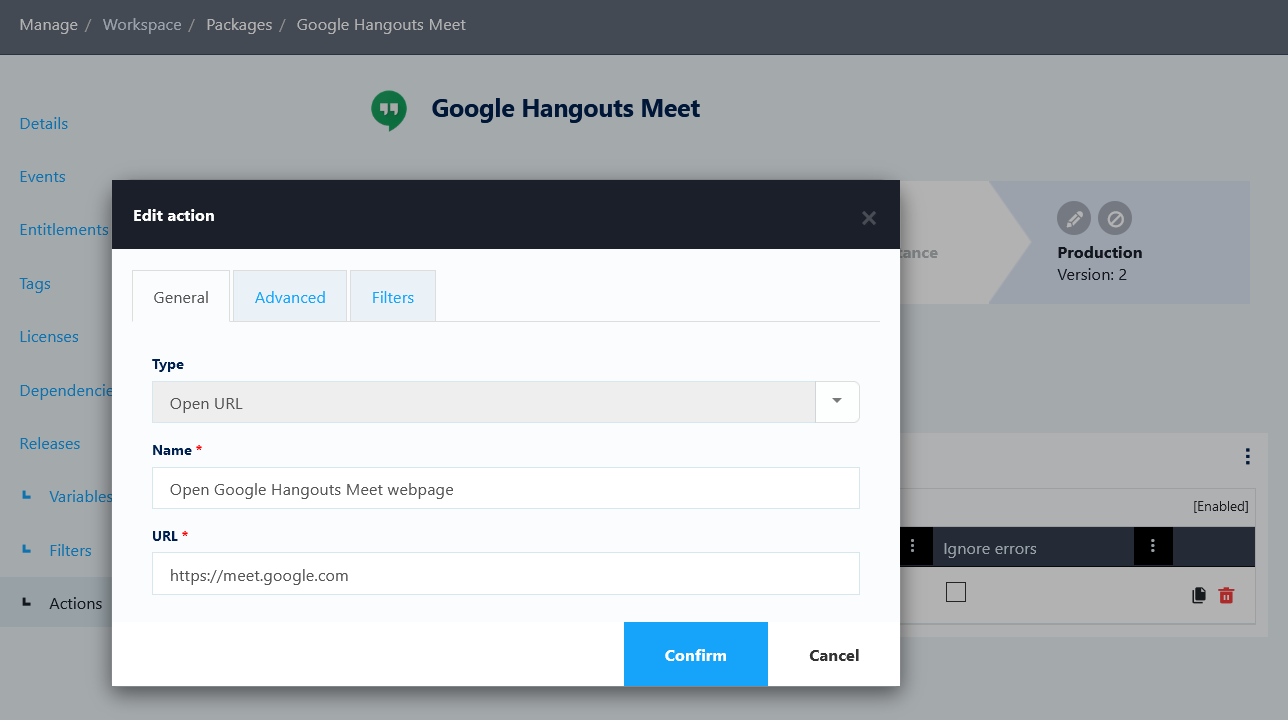This screenshot has width=1288, height=720.
Task: Confirm the edited action
Action: (x=696, y=654)
